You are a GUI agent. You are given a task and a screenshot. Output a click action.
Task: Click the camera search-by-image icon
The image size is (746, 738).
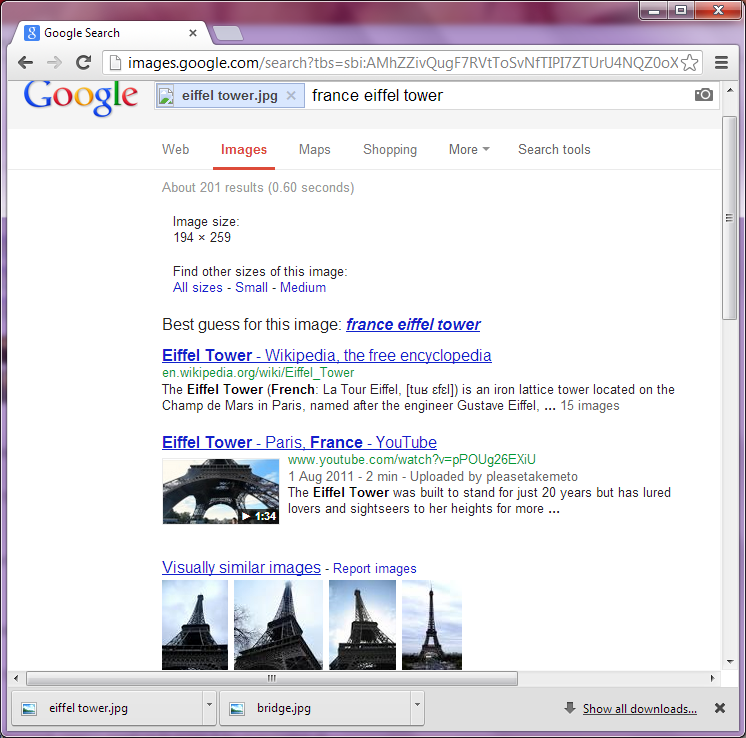tap(704, 95)
